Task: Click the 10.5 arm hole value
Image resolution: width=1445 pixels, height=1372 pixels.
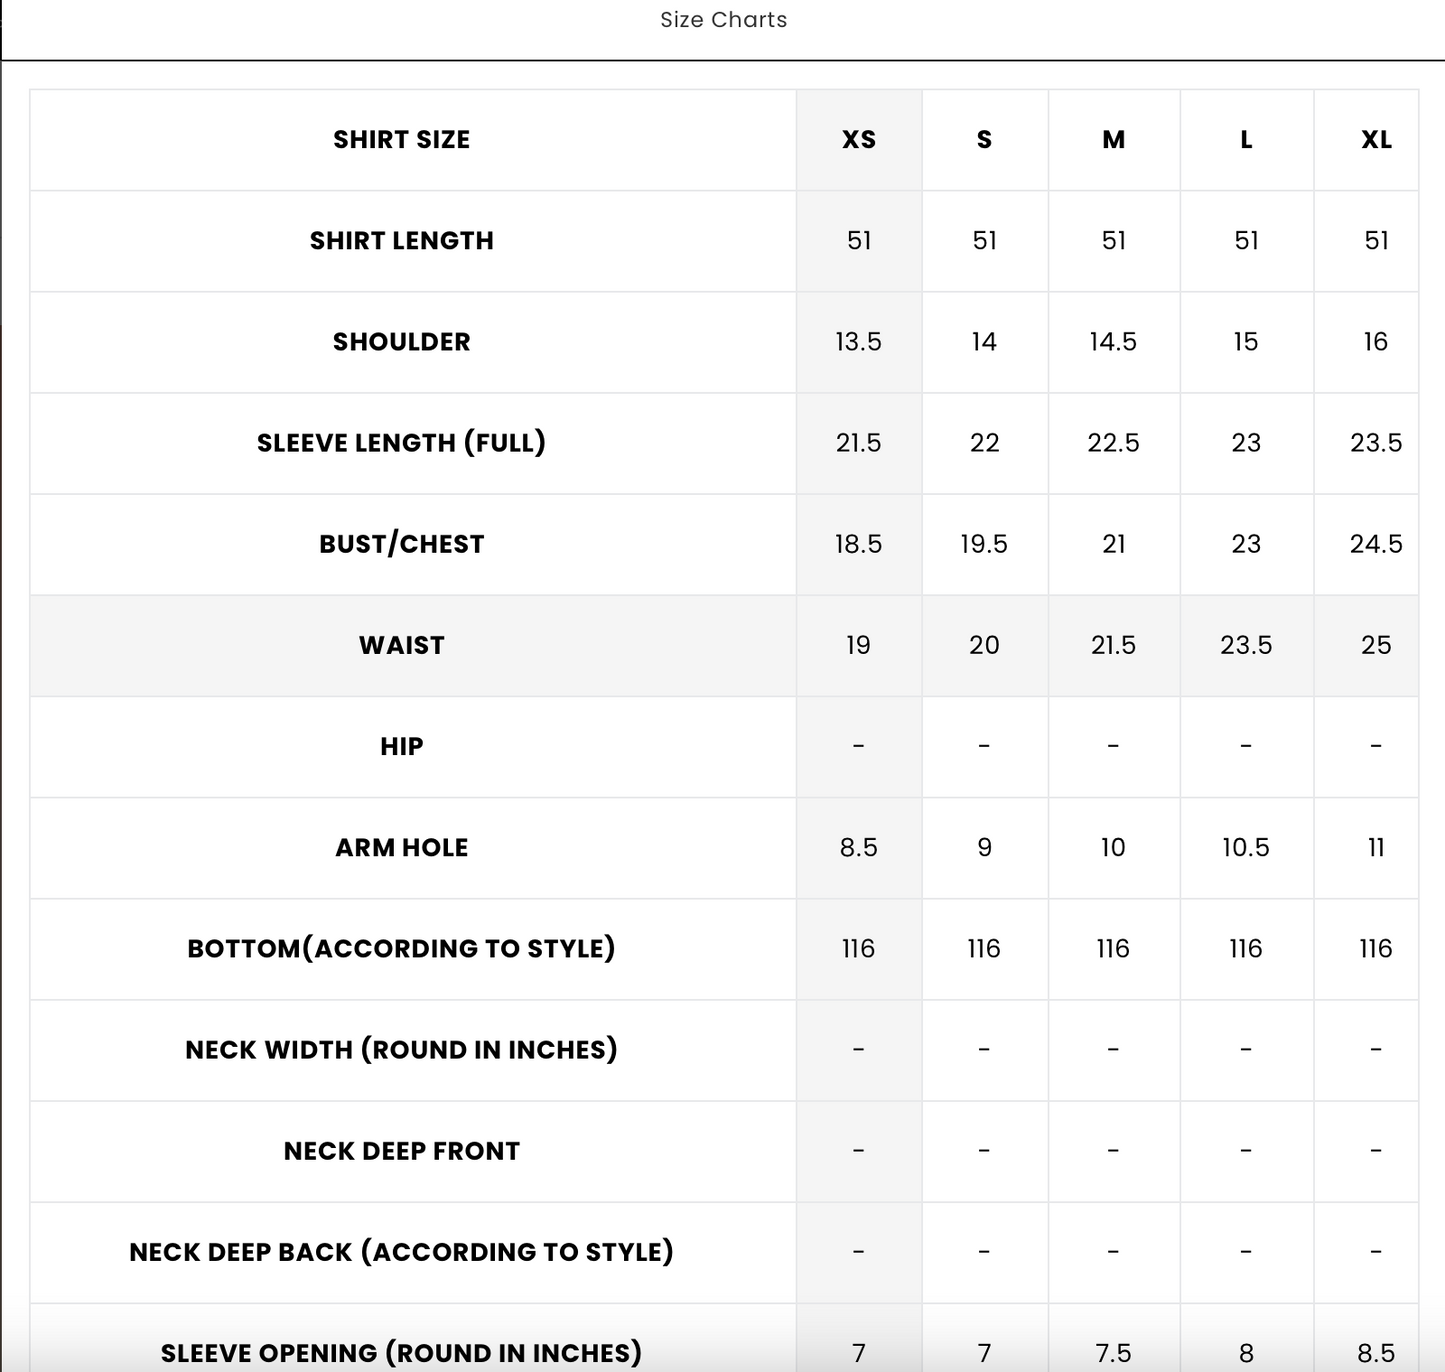Action: pos(1245,848)
